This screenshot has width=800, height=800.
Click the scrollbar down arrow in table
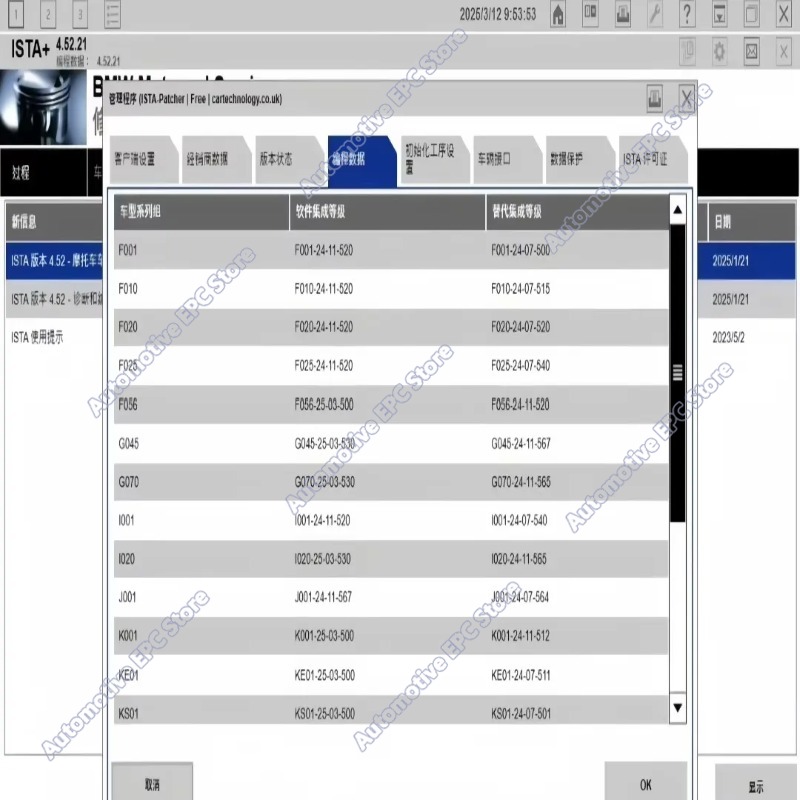pos(677,708)
